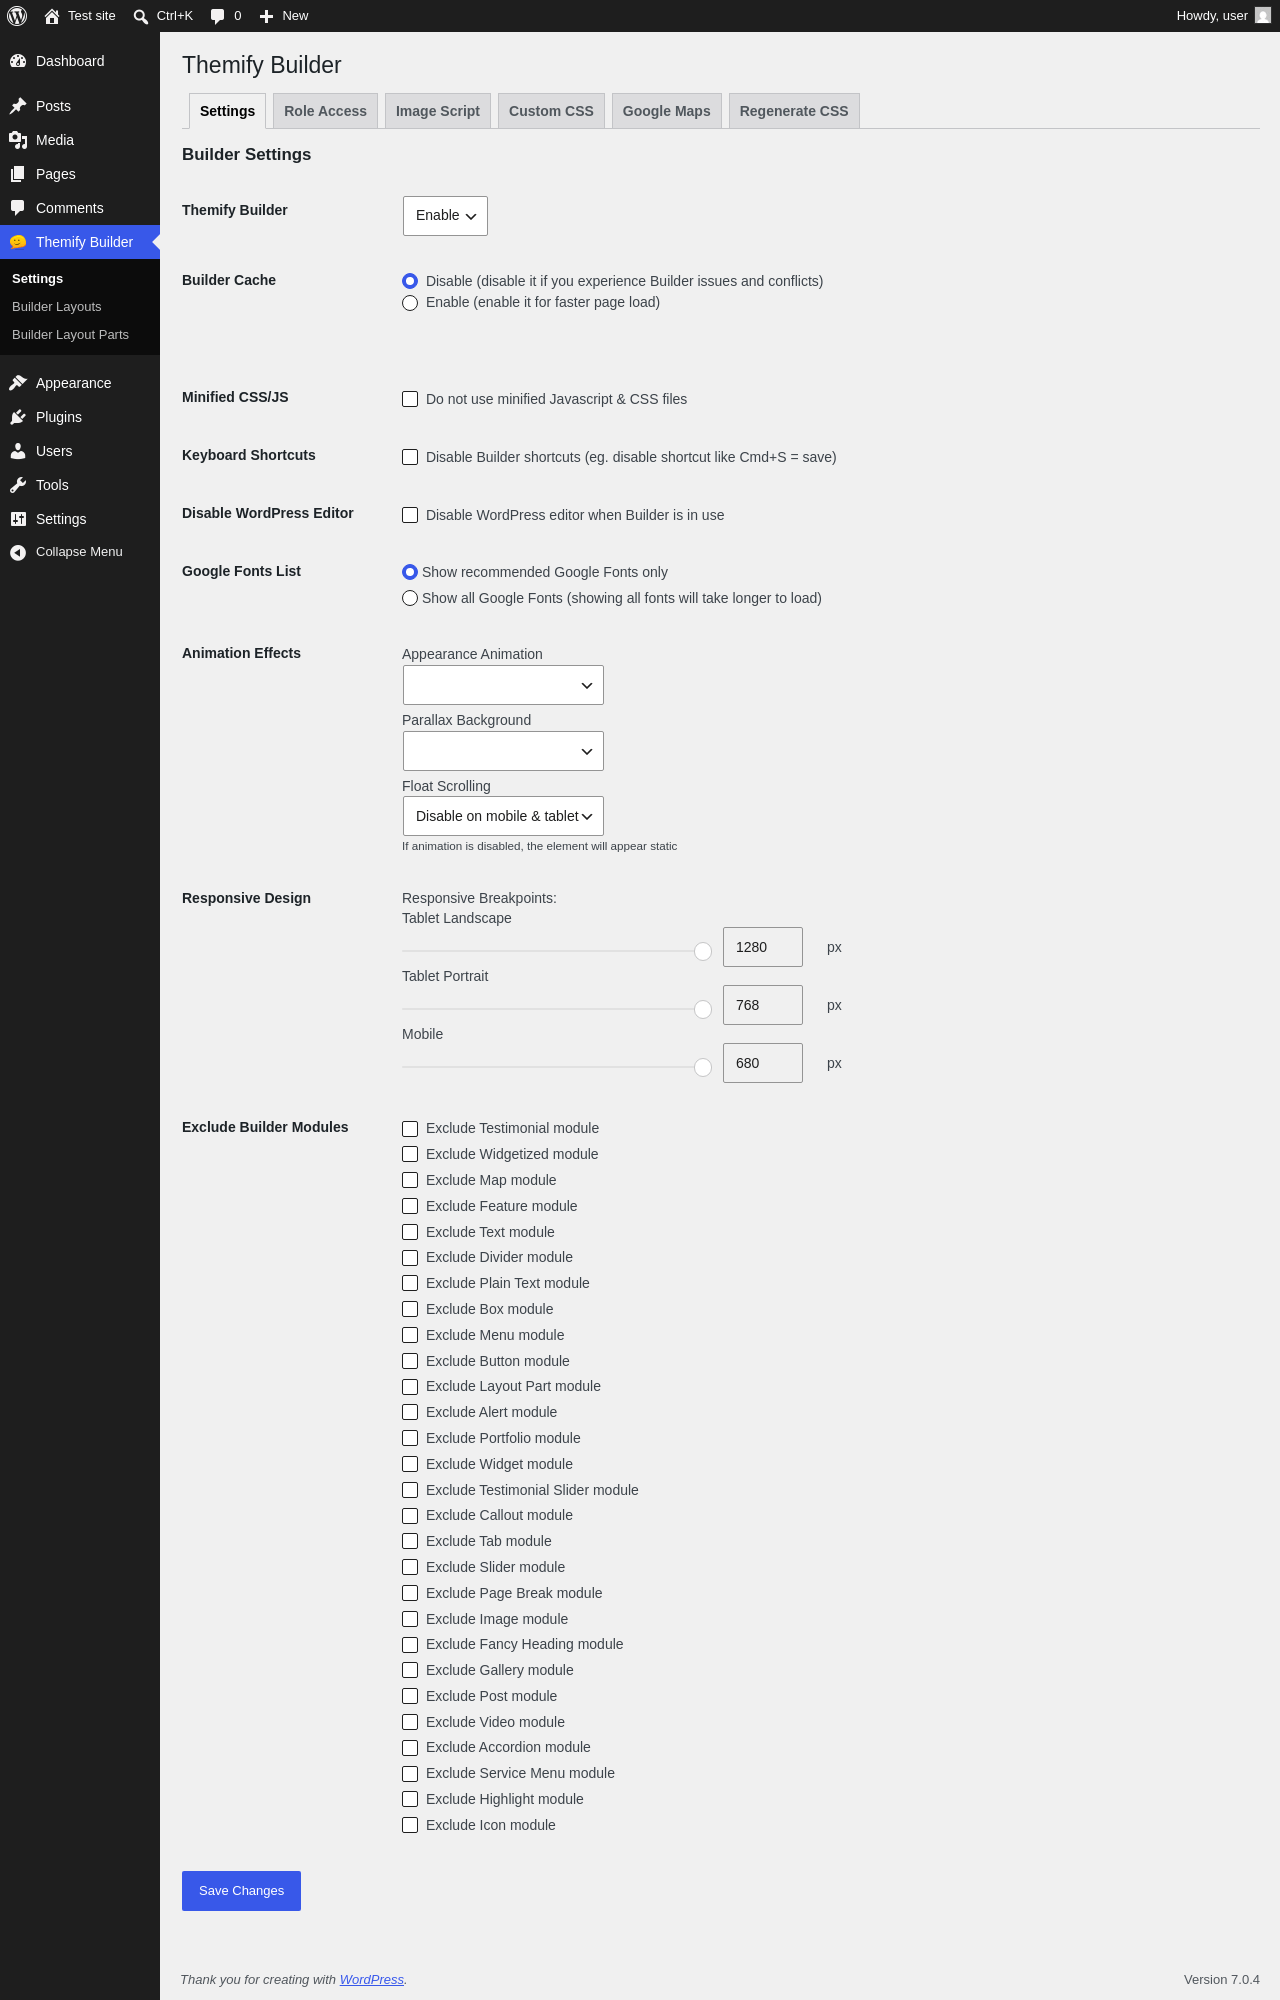Click the comments bubble icon in admin bar

tap(218, 16)
